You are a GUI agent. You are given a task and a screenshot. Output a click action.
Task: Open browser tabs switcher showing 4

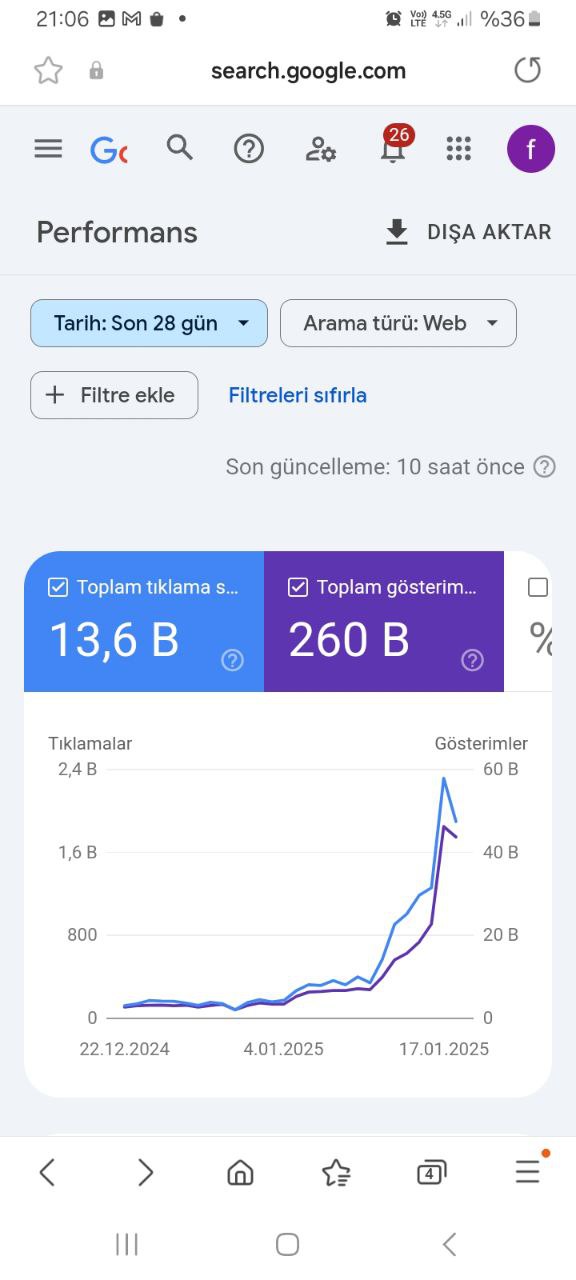(430, 1172)
